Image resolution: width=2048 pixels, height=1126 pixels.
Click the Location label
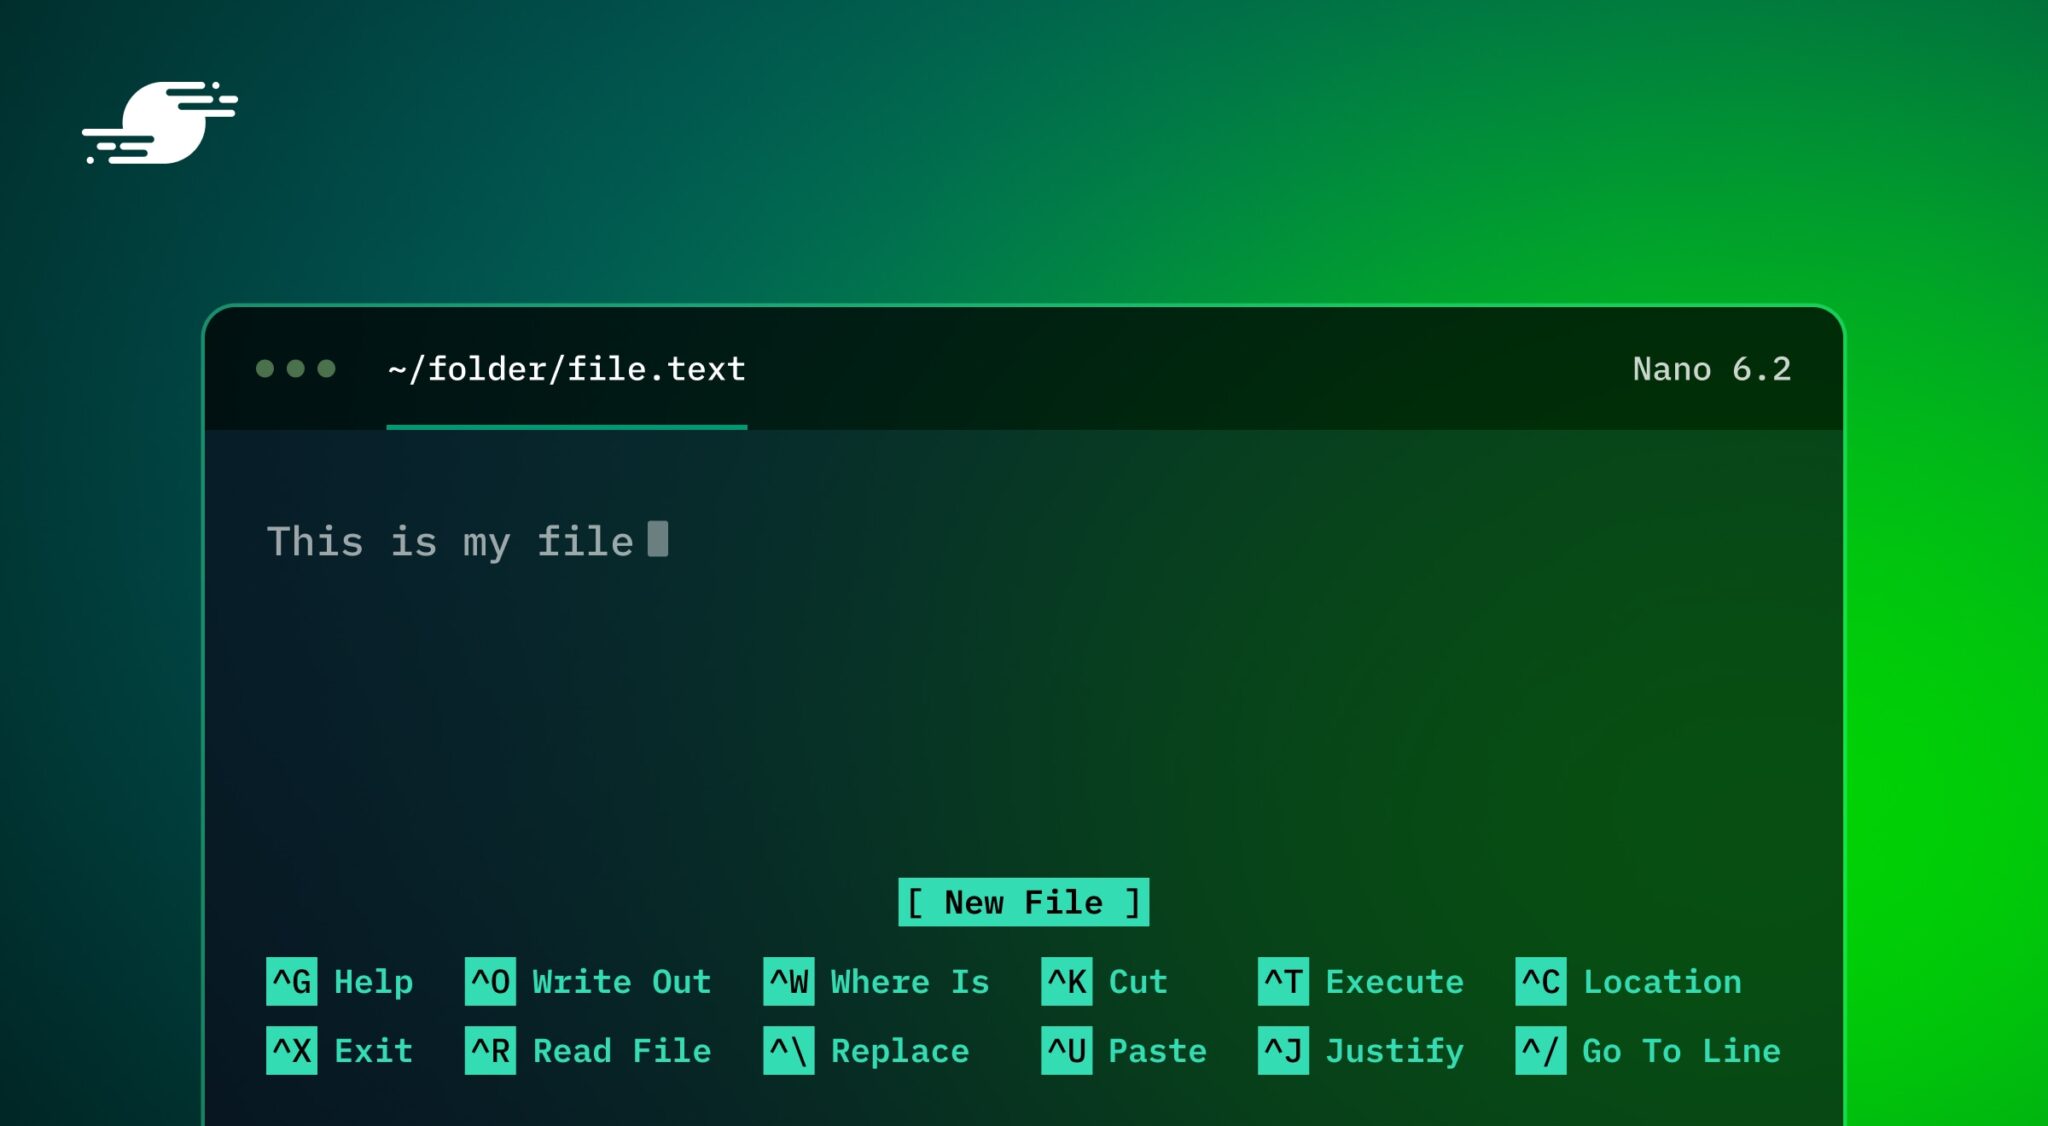(1663, 982)
